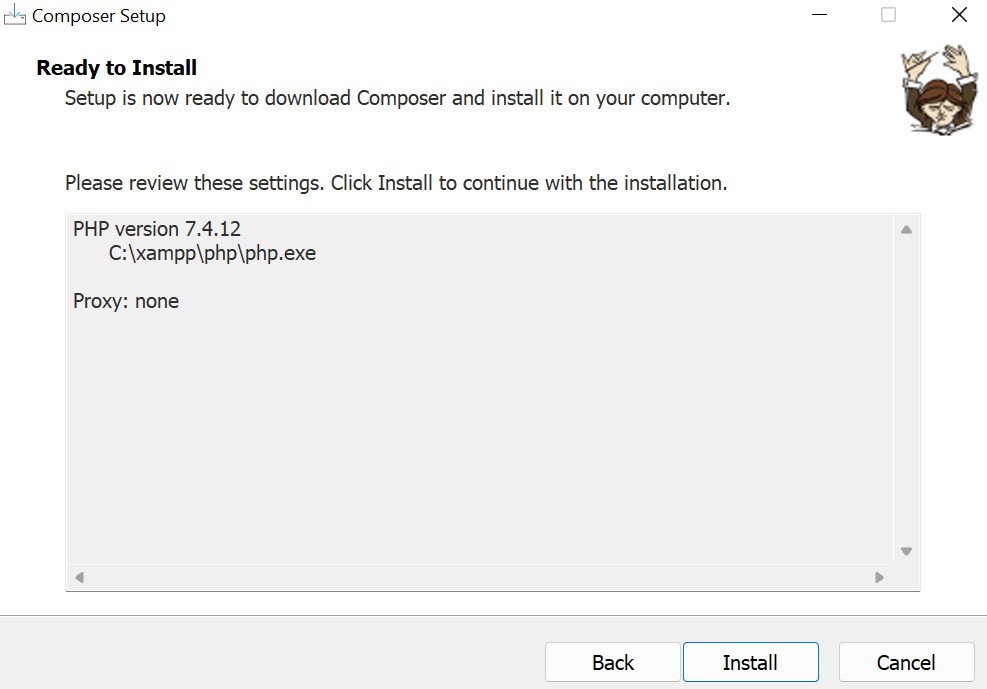Click the Composer Setup title bar icon
This screenshot has height=689, width=987.
pos(14,15)
